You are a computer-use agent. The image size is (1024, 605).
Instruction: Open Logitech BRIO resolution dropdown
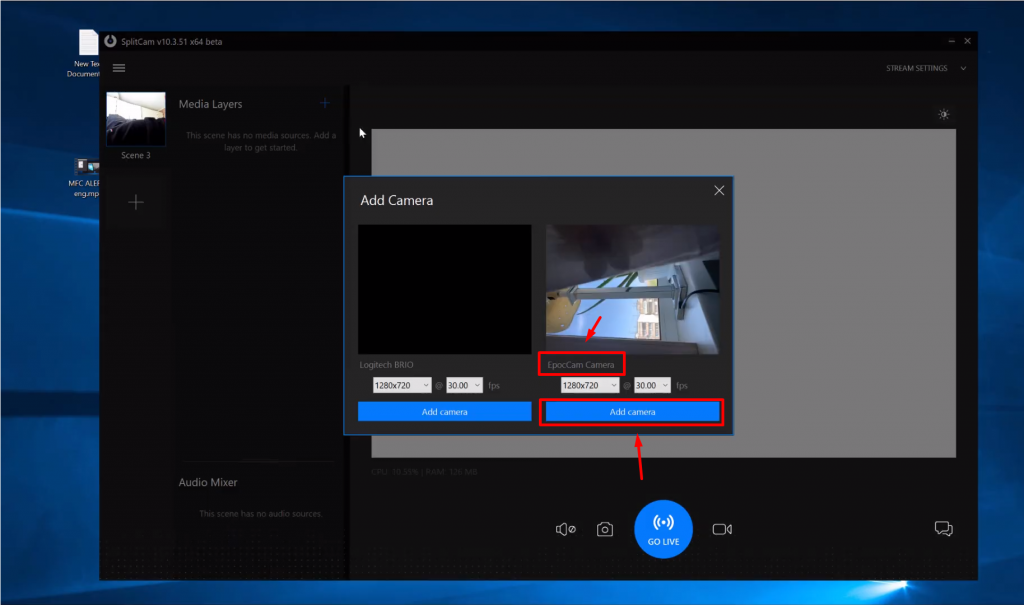402,385
